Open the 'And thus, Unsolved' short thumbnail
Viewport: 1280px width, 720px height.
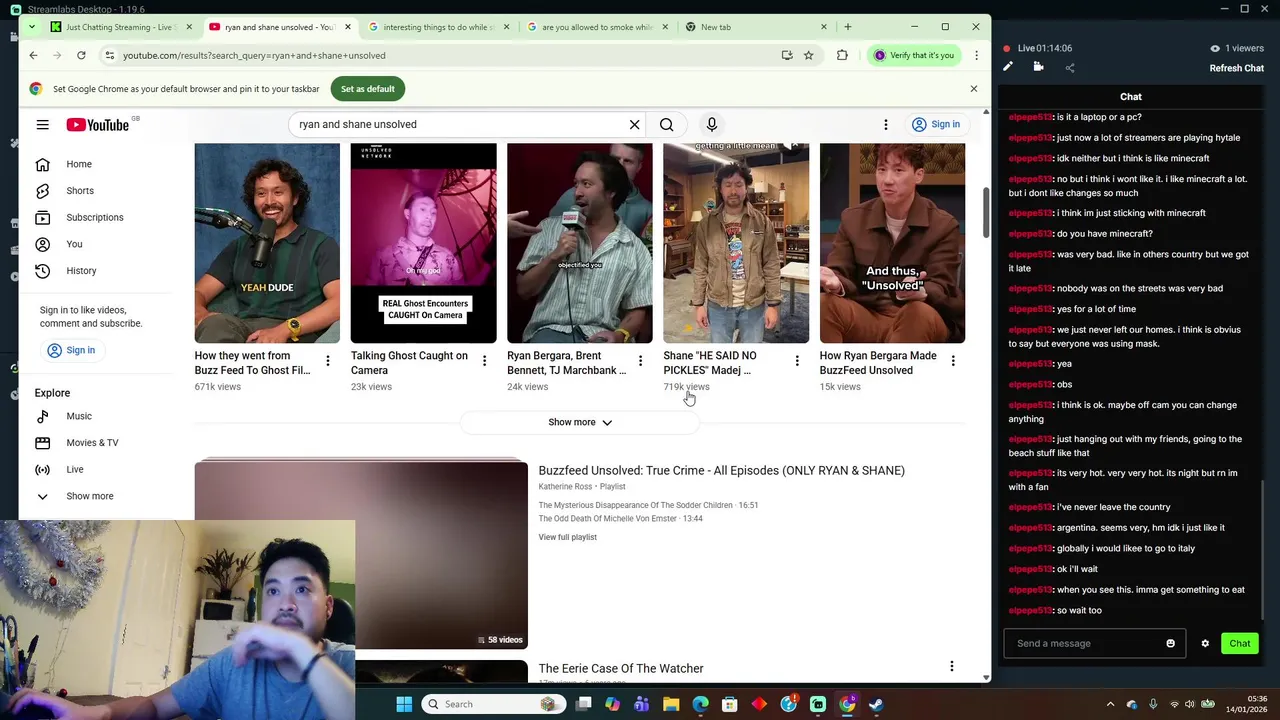point(892,243)
